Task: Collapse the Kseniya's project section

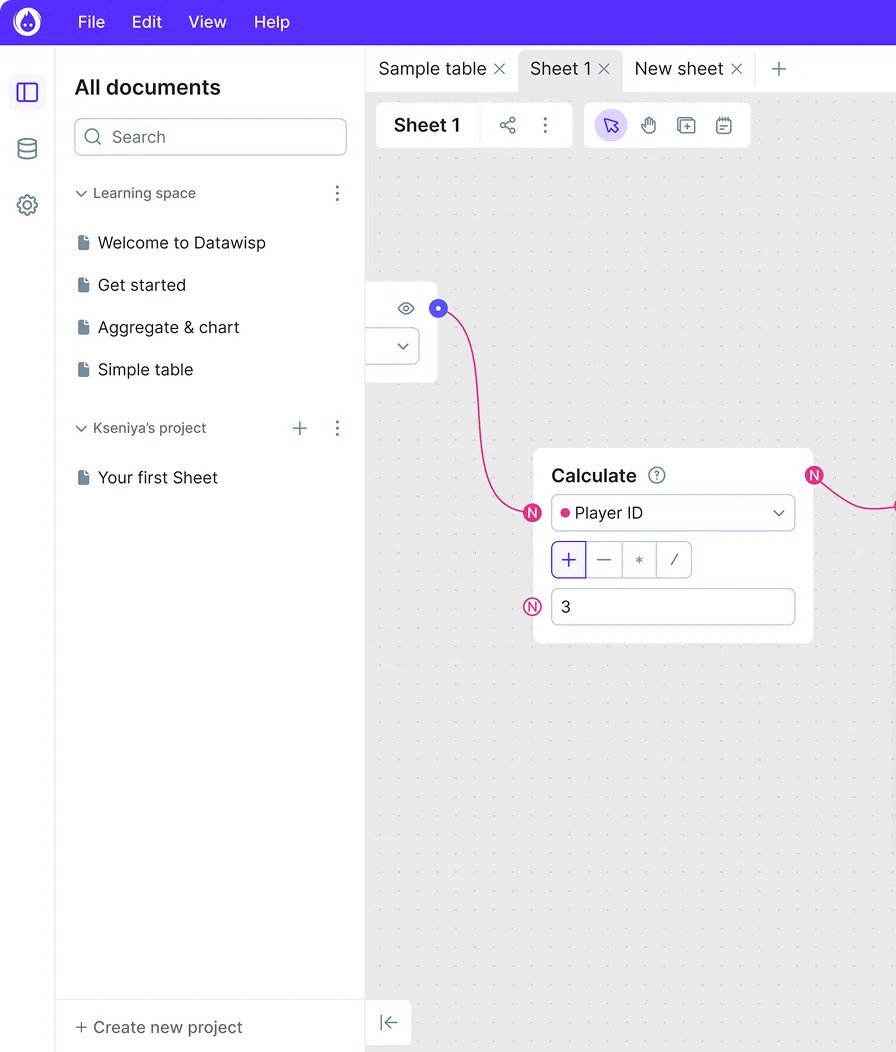Action: pyautogui.click(x=81, y=428)
